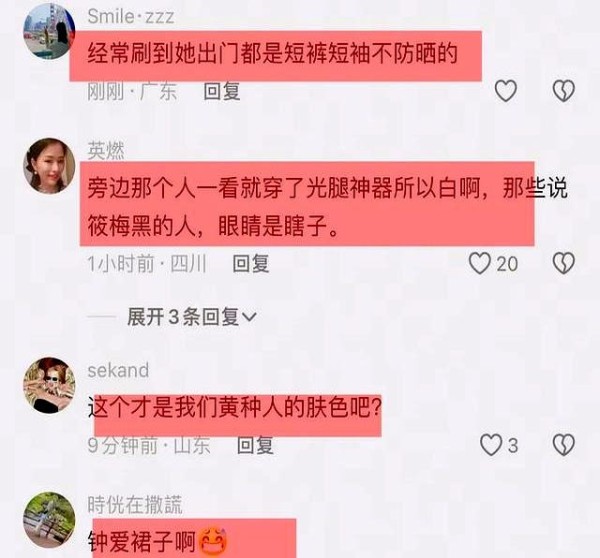
Task: Like the Smile·zzz comment with heart icon
Action: pyautogui.click(x=505, y=91)
